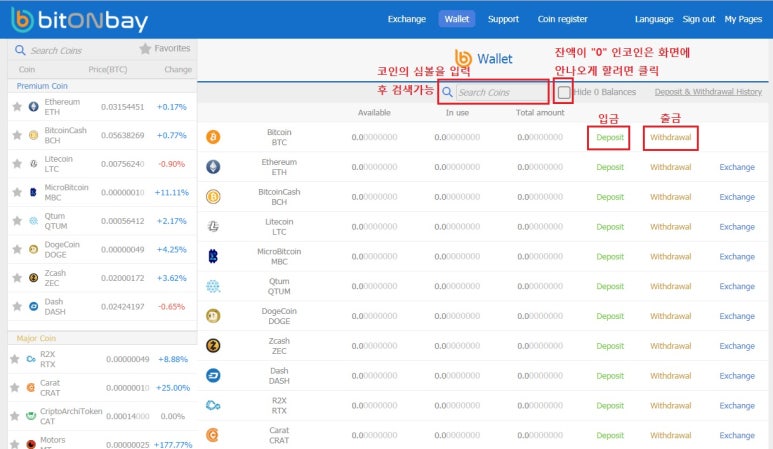Favorite the Dash star in sidebar
Screen dimensions: 773x449
pyautogui.click(x=17, y=307)
